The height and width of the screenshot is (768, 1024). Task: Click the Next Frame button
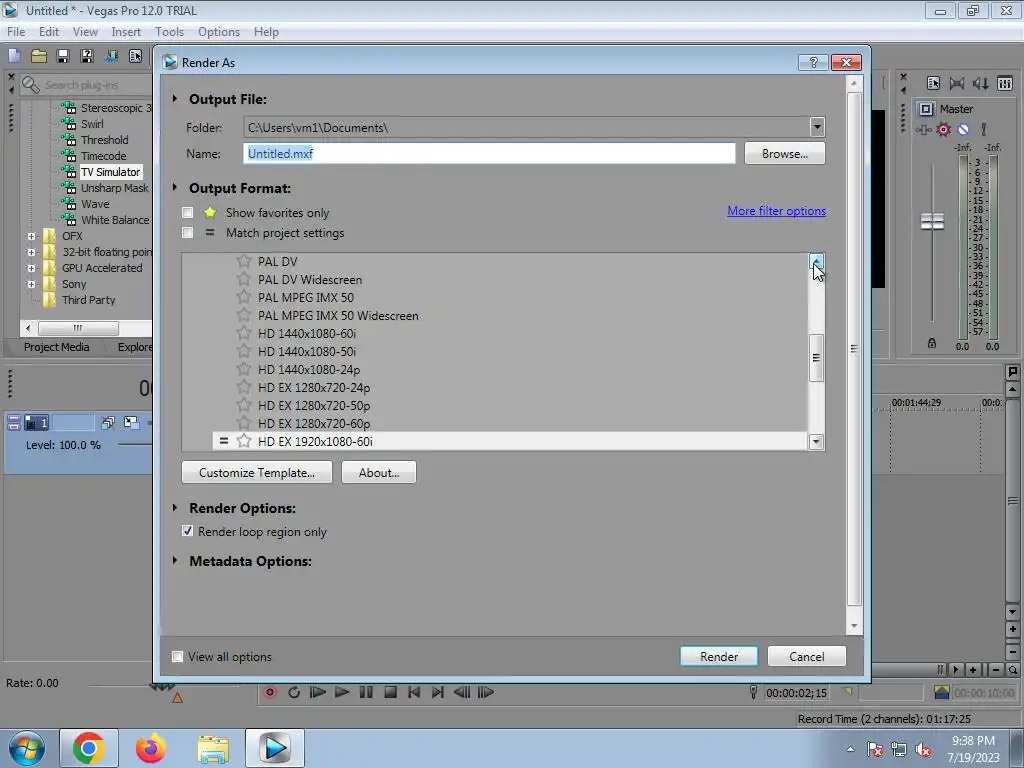[486, 692]
